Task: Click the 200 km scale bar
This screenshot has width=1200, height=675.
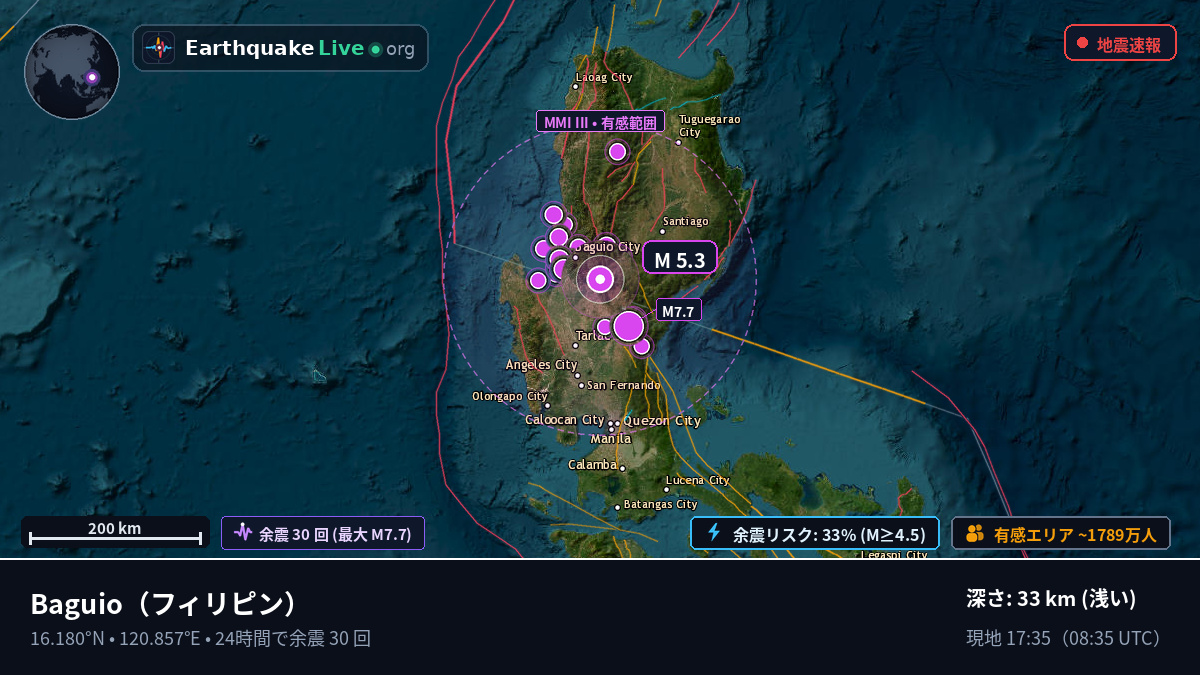Action: 115,532
